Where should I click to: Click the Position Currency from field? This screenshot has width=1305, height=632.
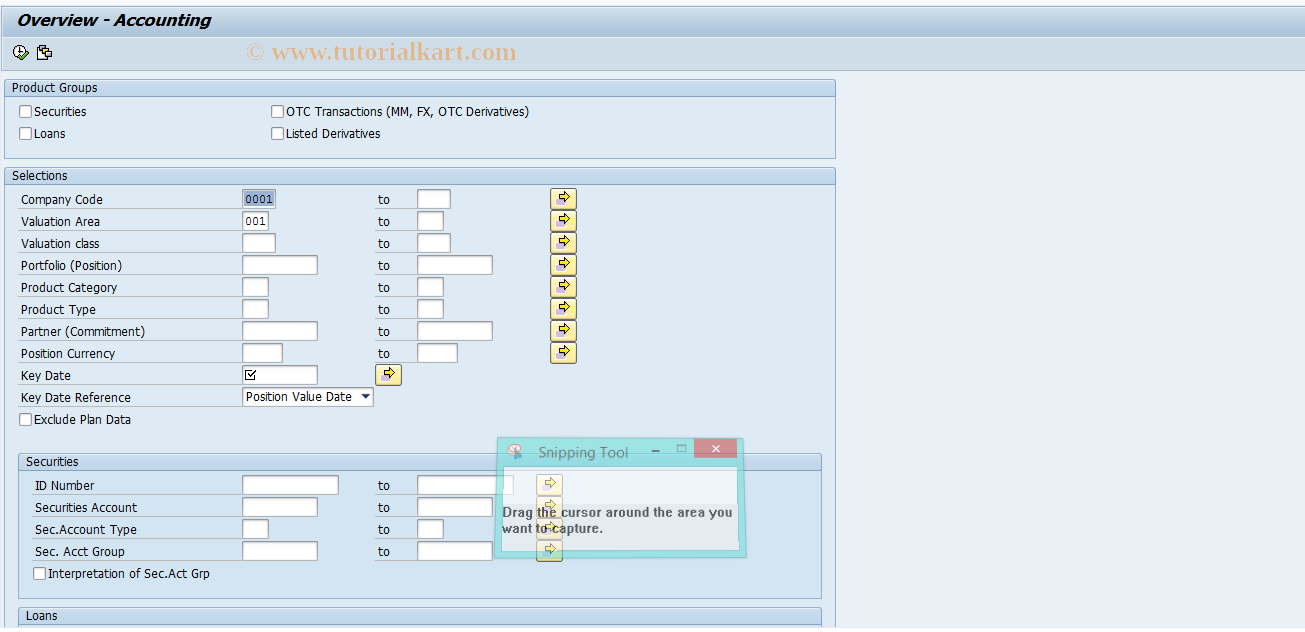pos(262,353)
